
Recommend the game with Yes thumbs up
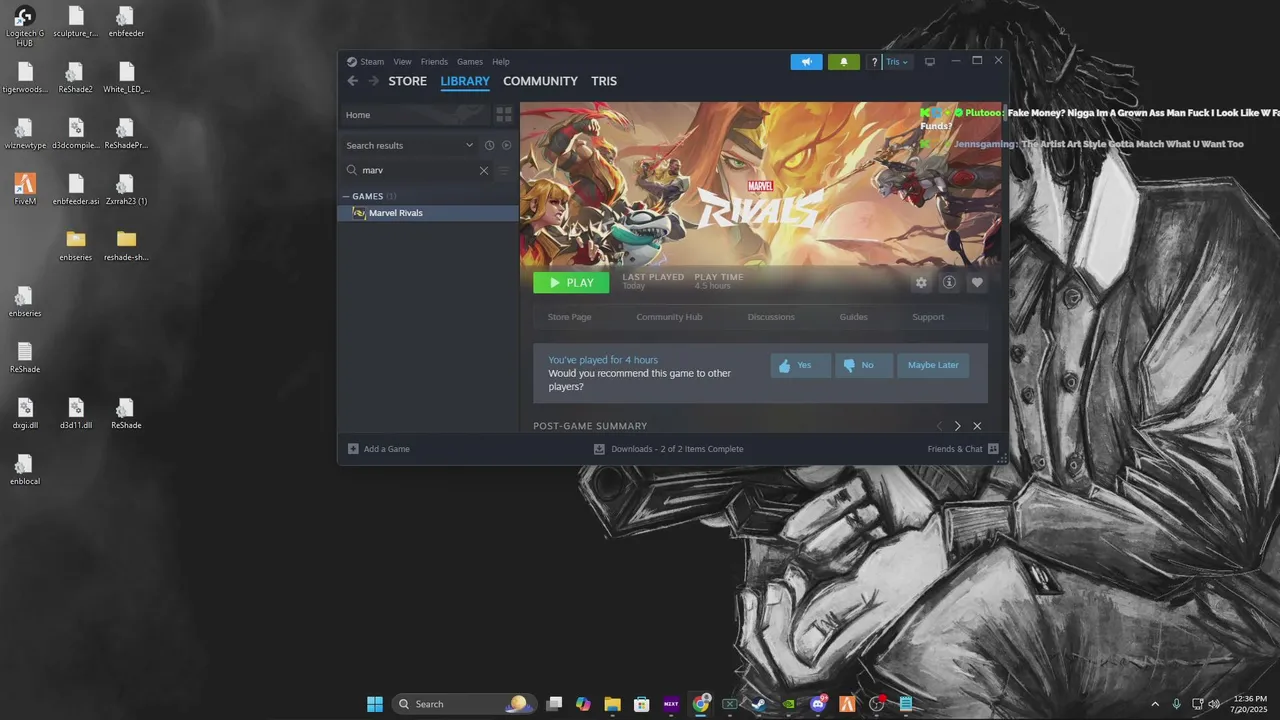[x=800, y=365]
